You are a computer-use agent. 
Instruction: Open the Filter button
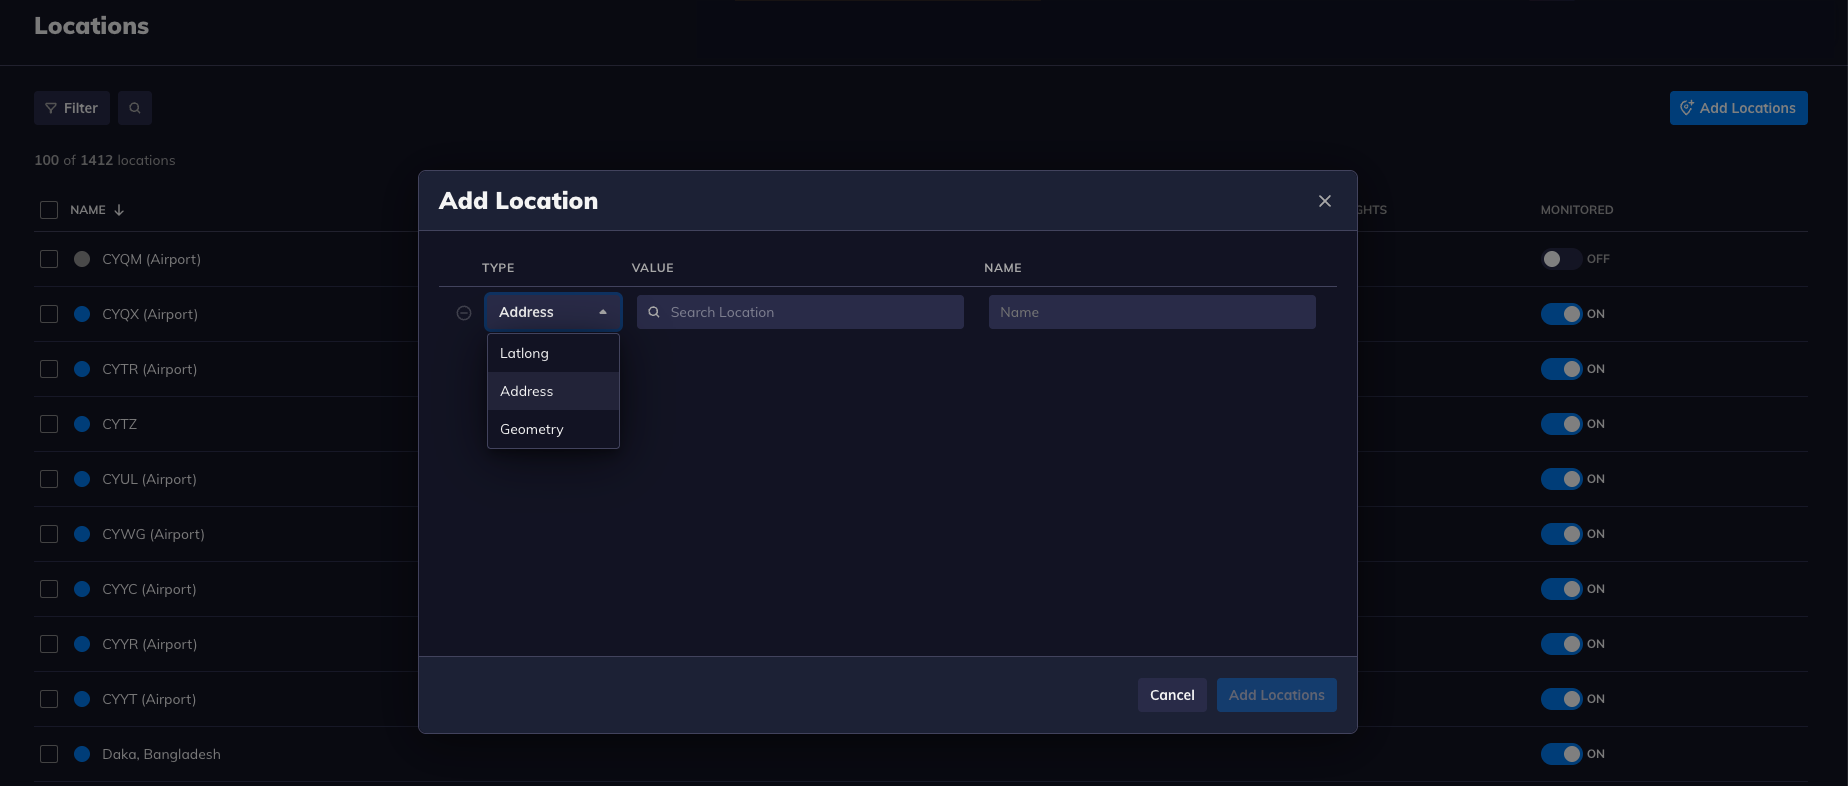point(72,108)
